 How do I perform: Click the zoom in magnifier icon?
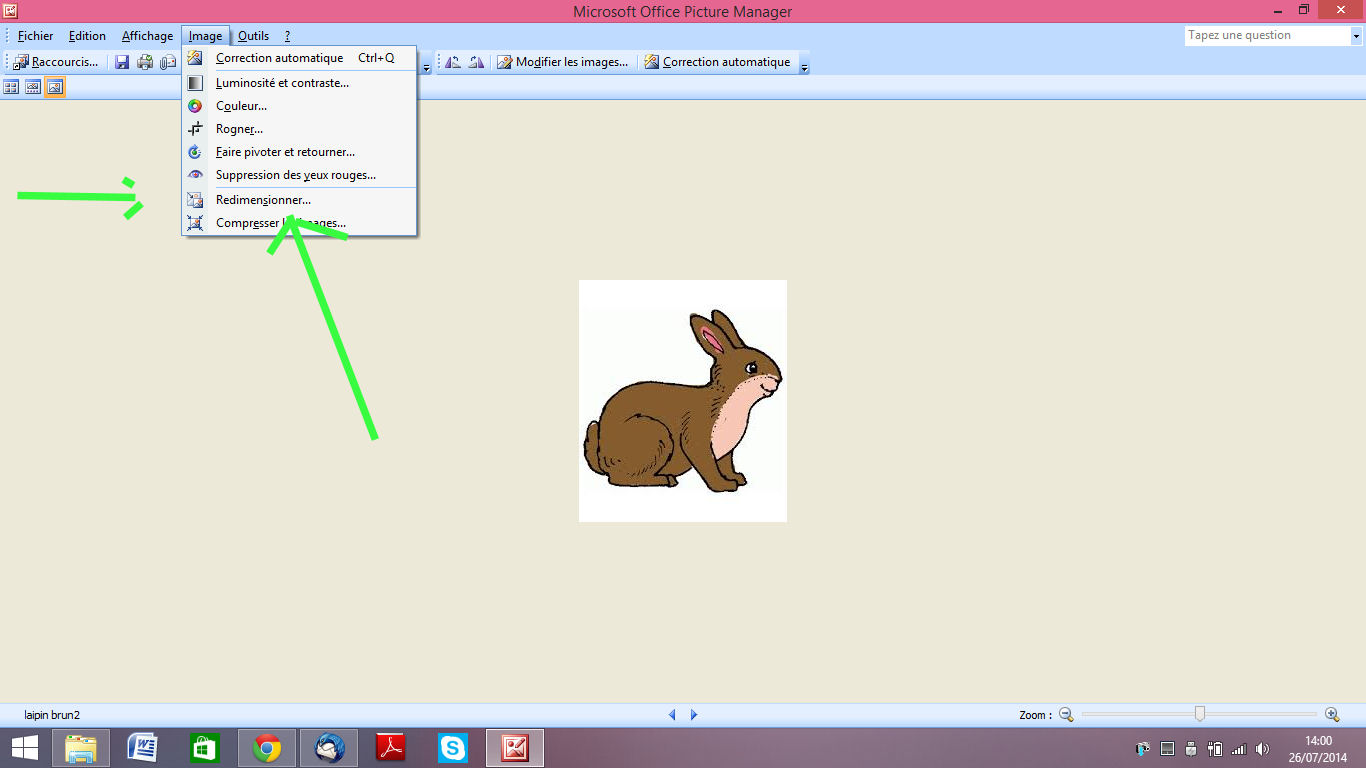(1332, 714)
